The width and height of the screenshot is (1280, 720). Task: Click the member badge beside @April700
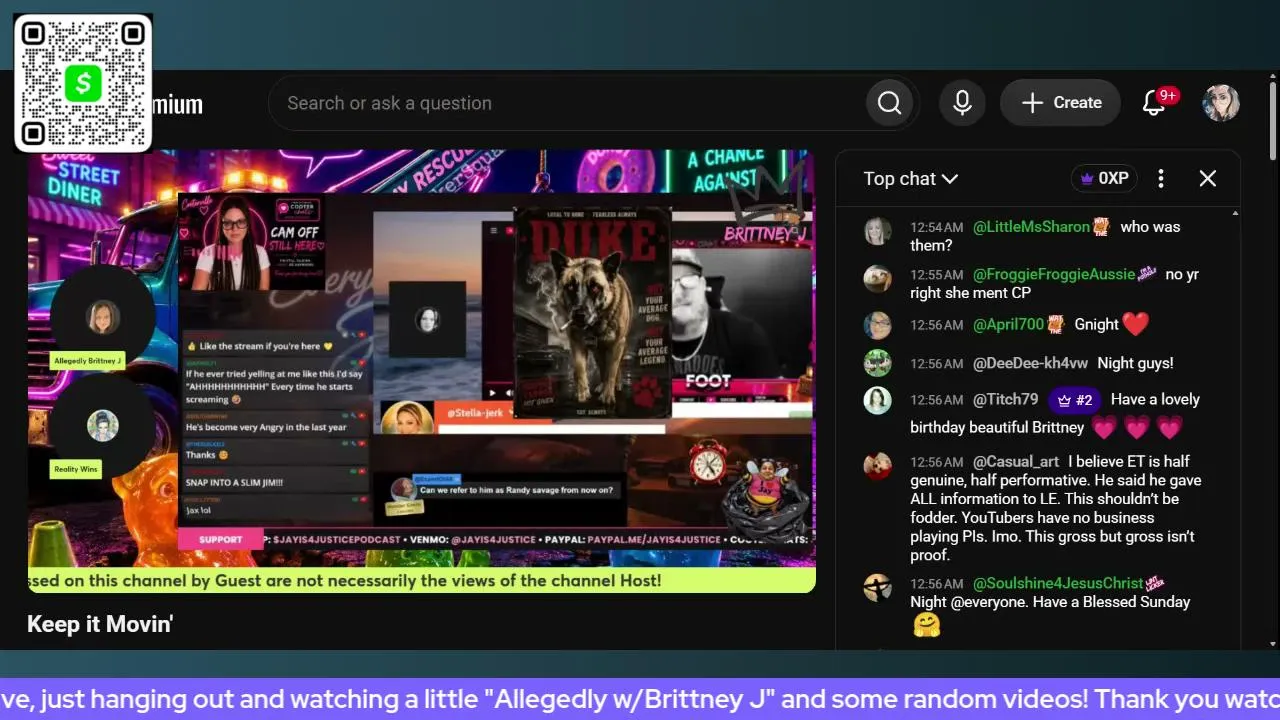(1055, 323)
